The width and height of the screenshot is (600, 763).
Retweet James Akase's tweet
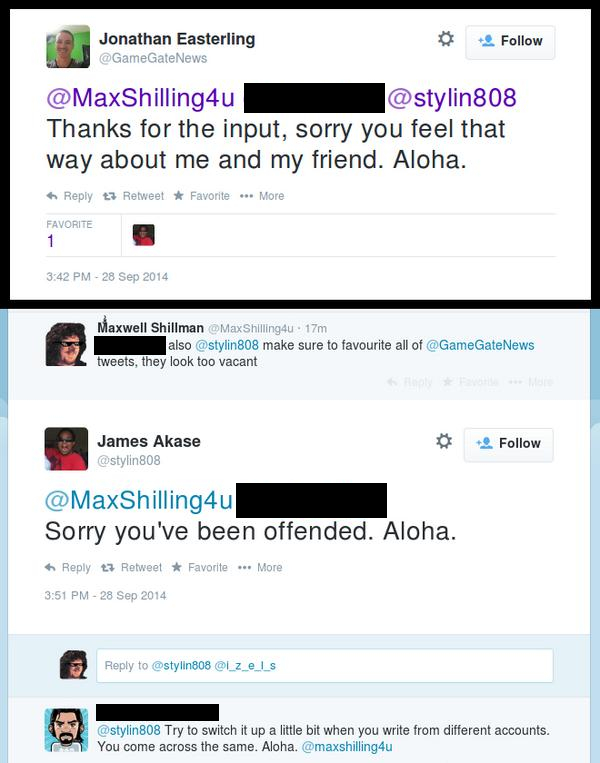(132, 567)
